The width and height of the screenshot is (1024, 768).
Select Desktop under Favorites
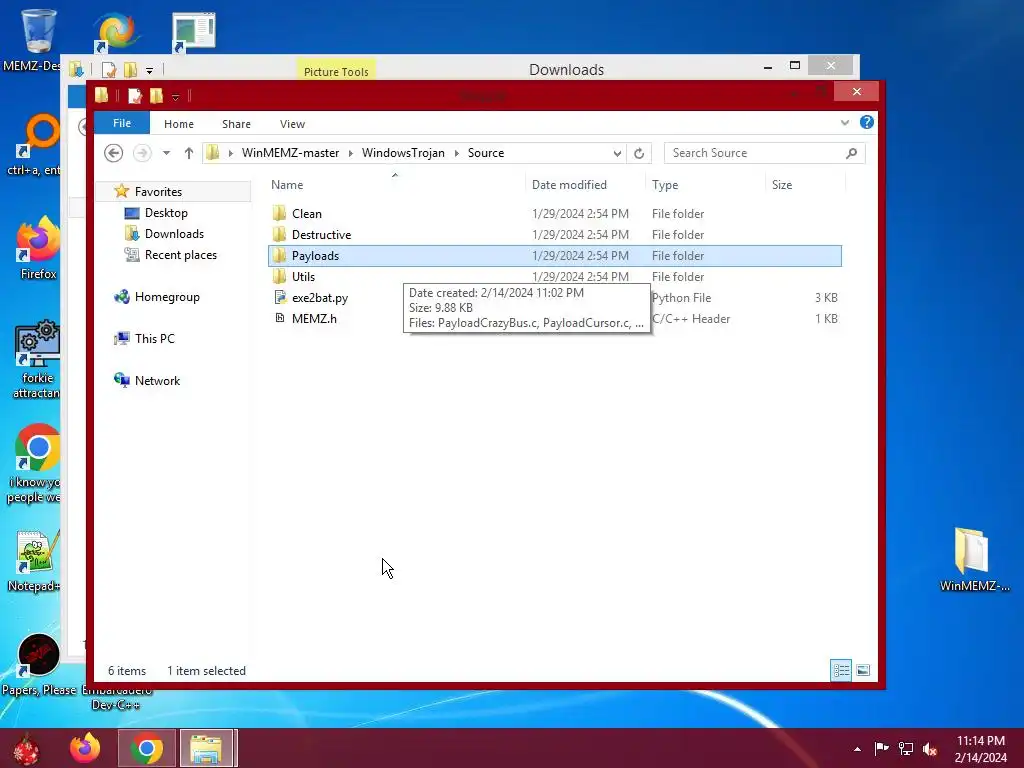tap(166, 213)
